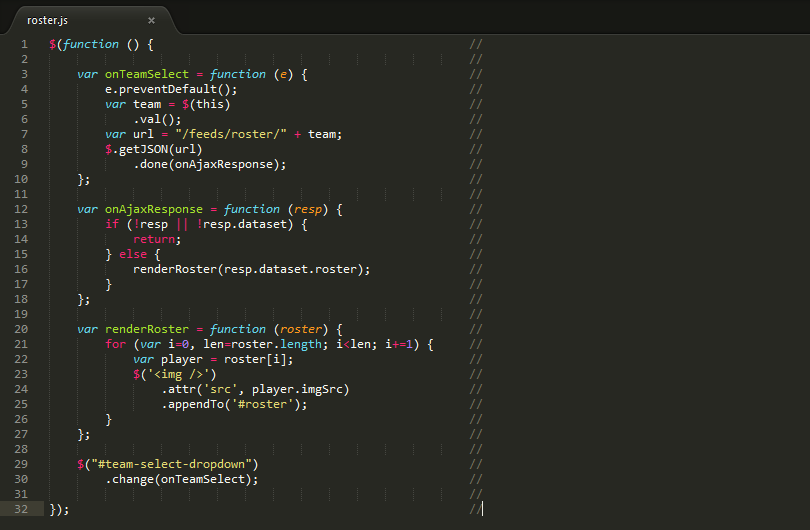This screenshot has width=810, height=530.
Task: Click the closing }); on line 32
Action: (59, 509)
